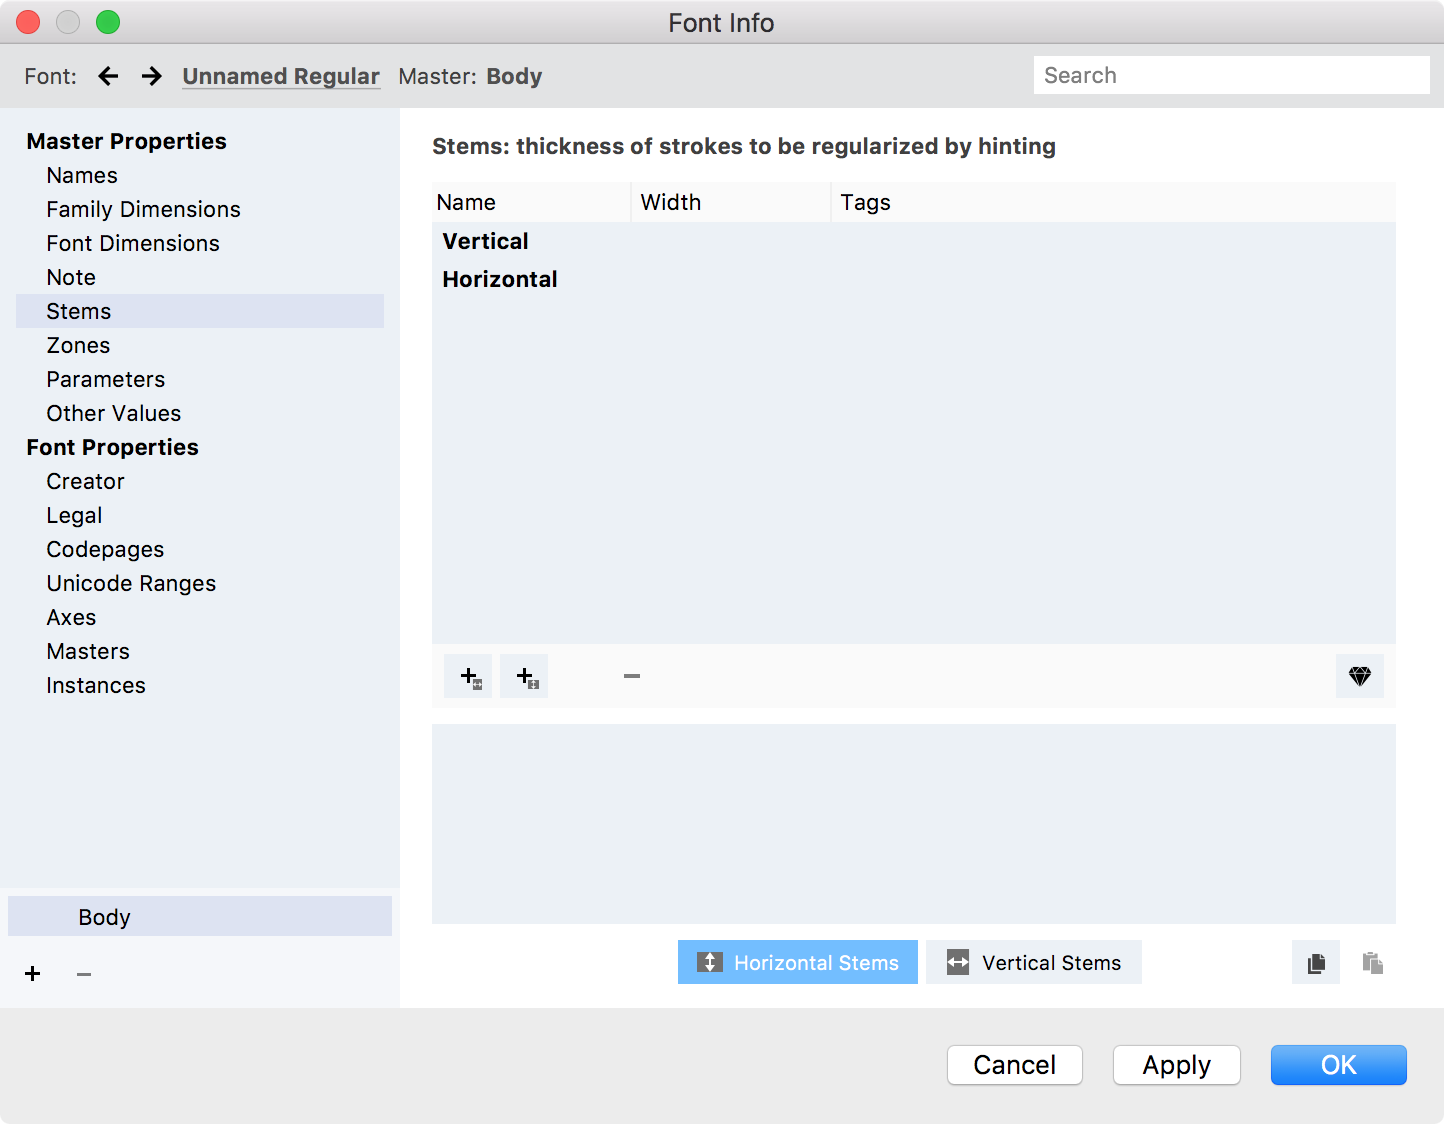The image size is (1444, 1124).
Task: Open Other Values section
Action: point(200,413)
